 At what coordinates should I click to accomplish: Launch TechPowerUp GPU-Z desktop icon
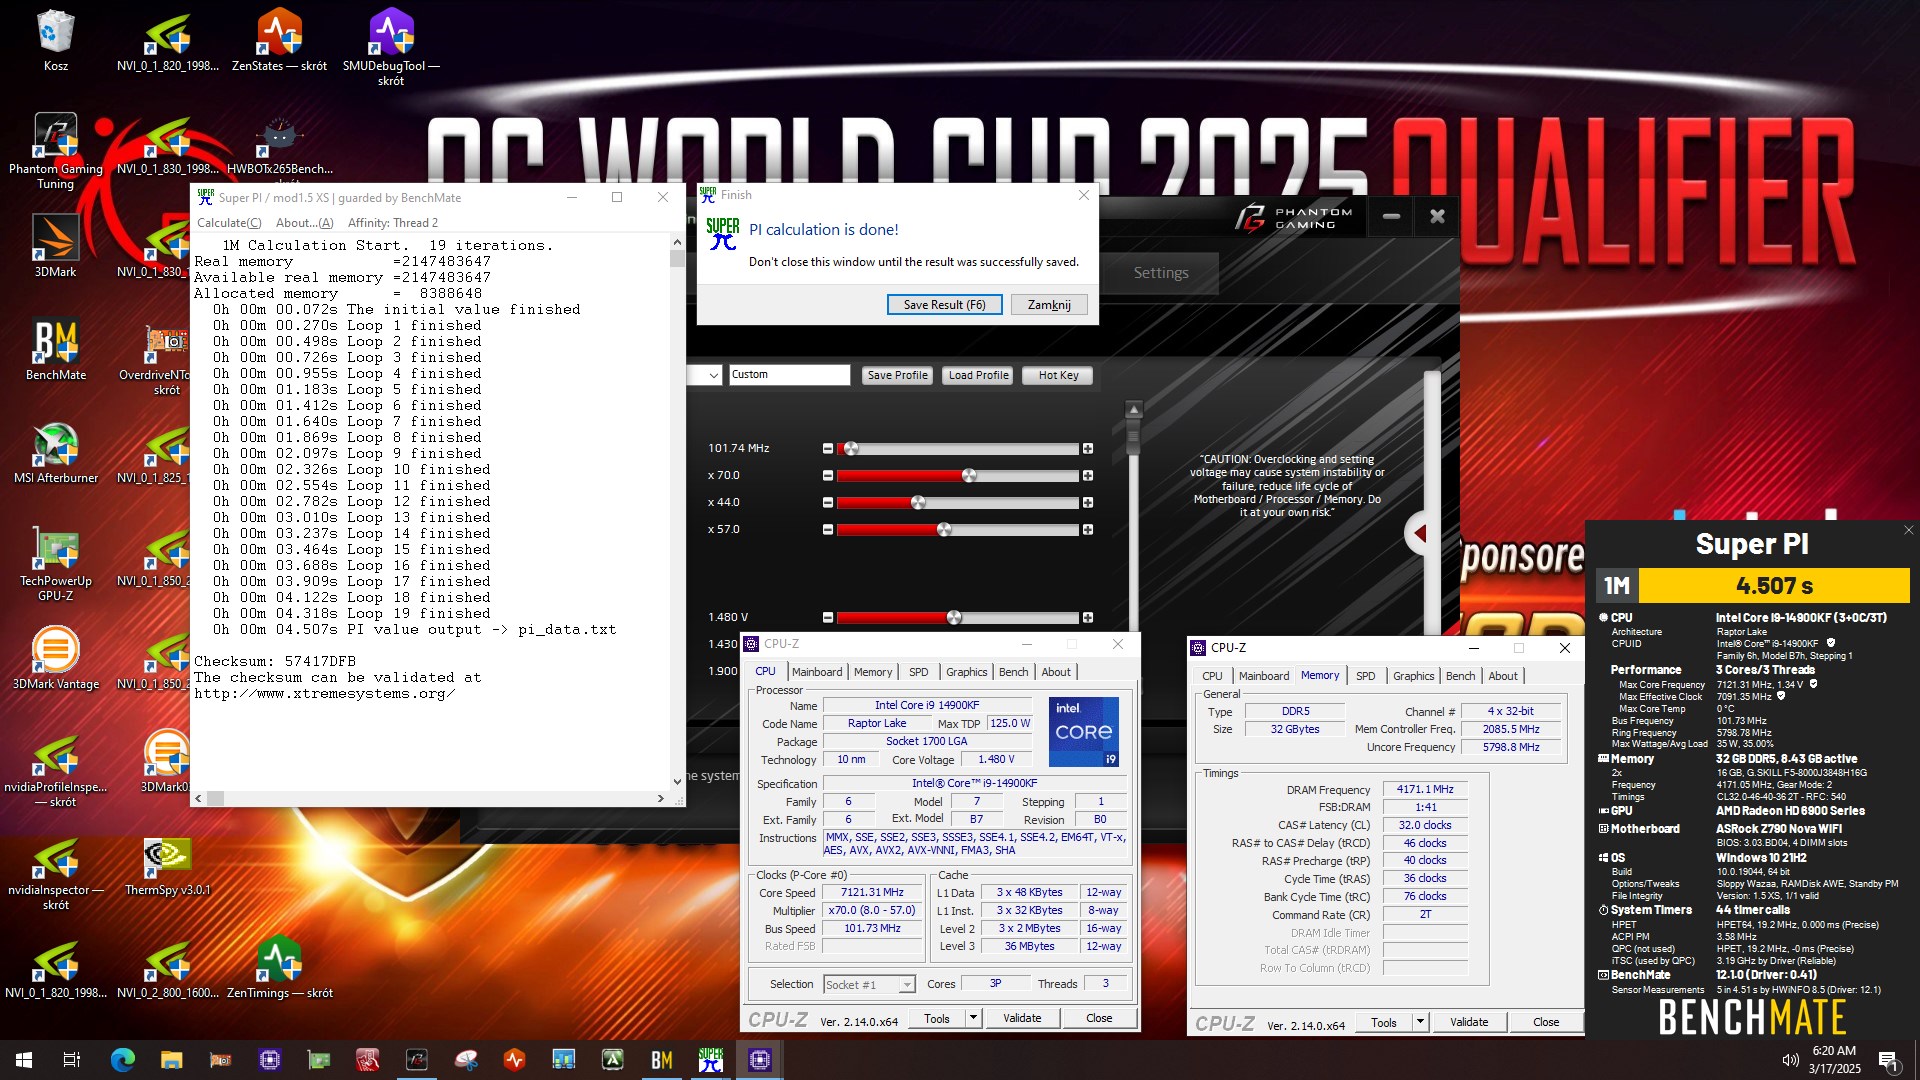[x=56, y=562]
